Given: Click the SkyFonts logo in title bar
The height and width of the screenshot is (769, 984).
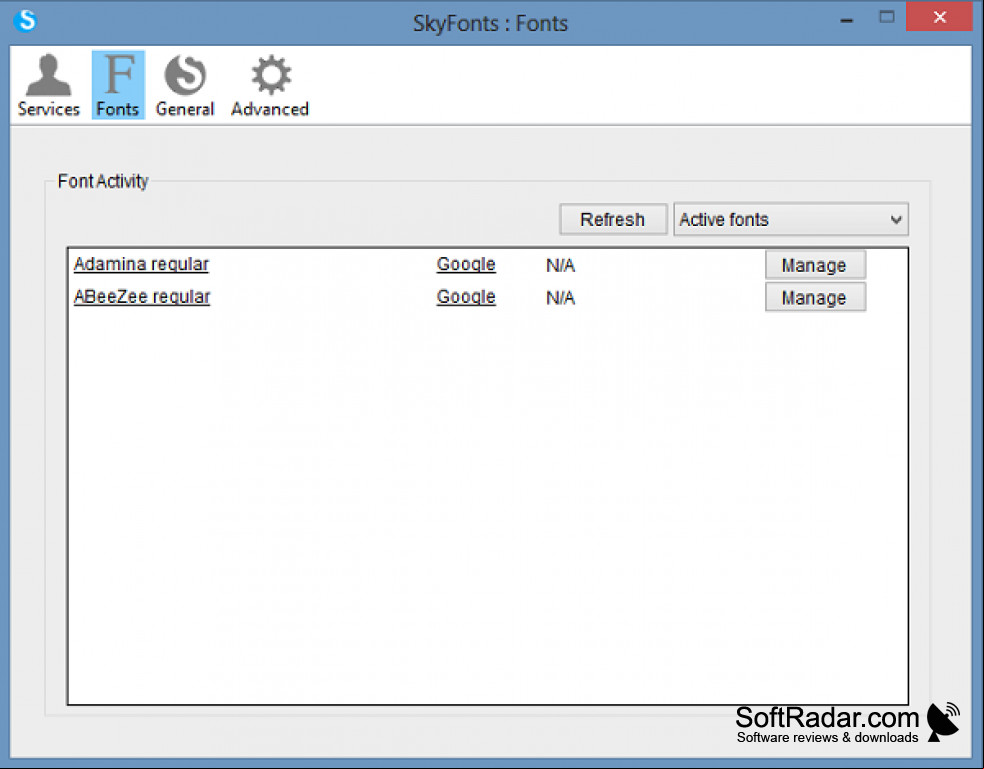Looking at the screenshot, I should 26,20.
